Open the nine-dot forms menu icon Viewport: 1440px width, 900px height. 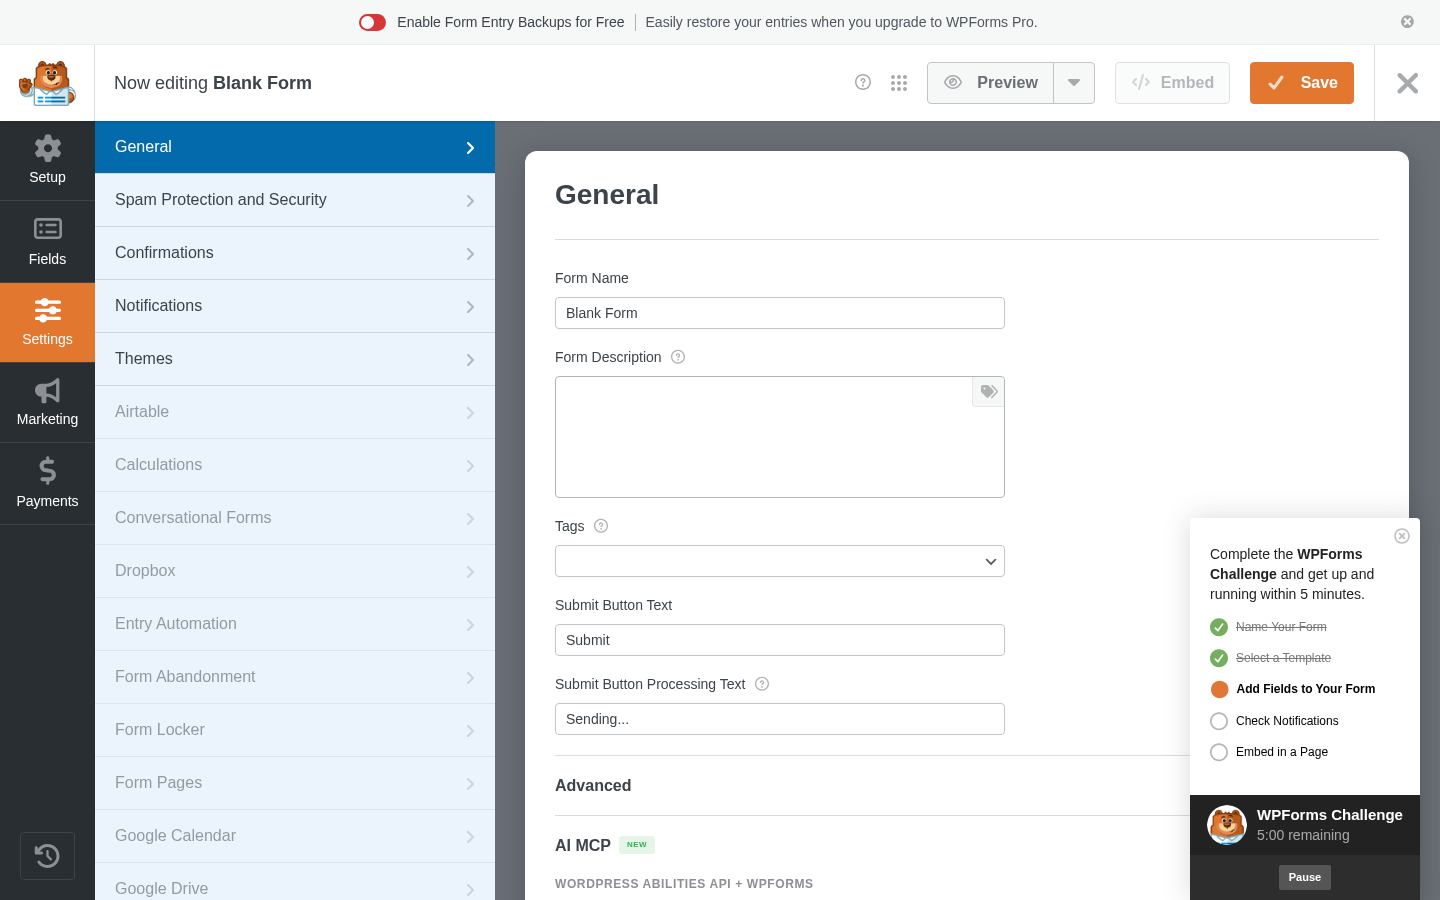(899, 83)
